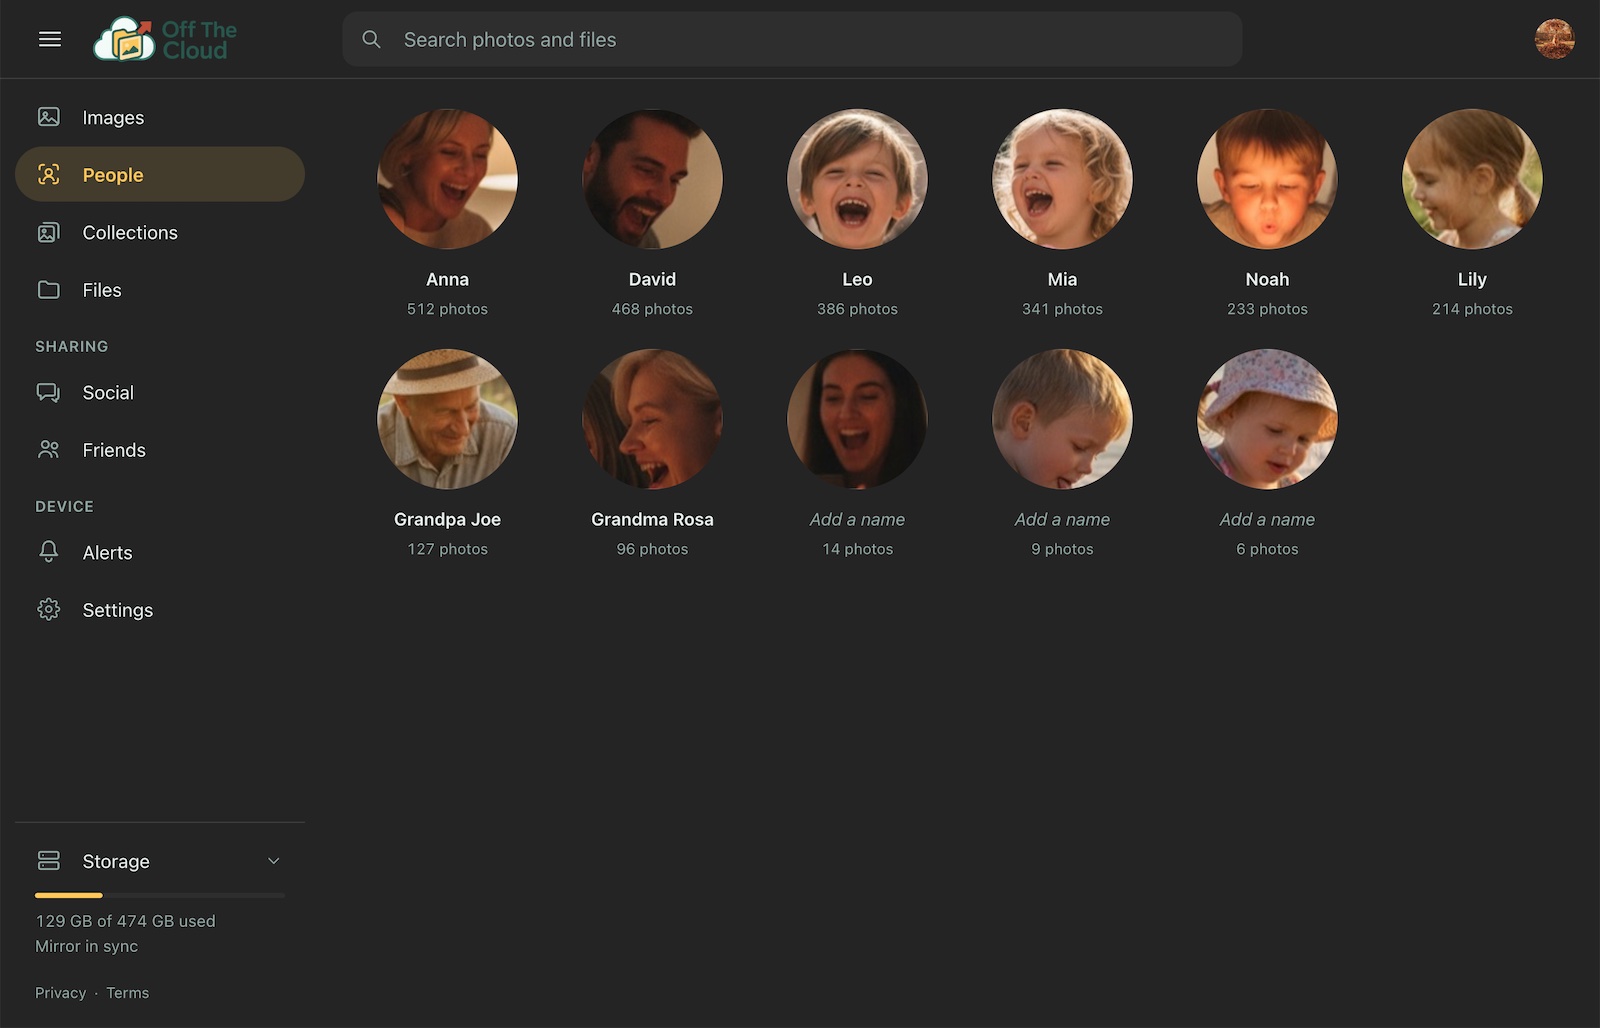Screen dimensions: 1600x1028
Task: Click the Social chat bubbles icon
Action: click(49, 392)
